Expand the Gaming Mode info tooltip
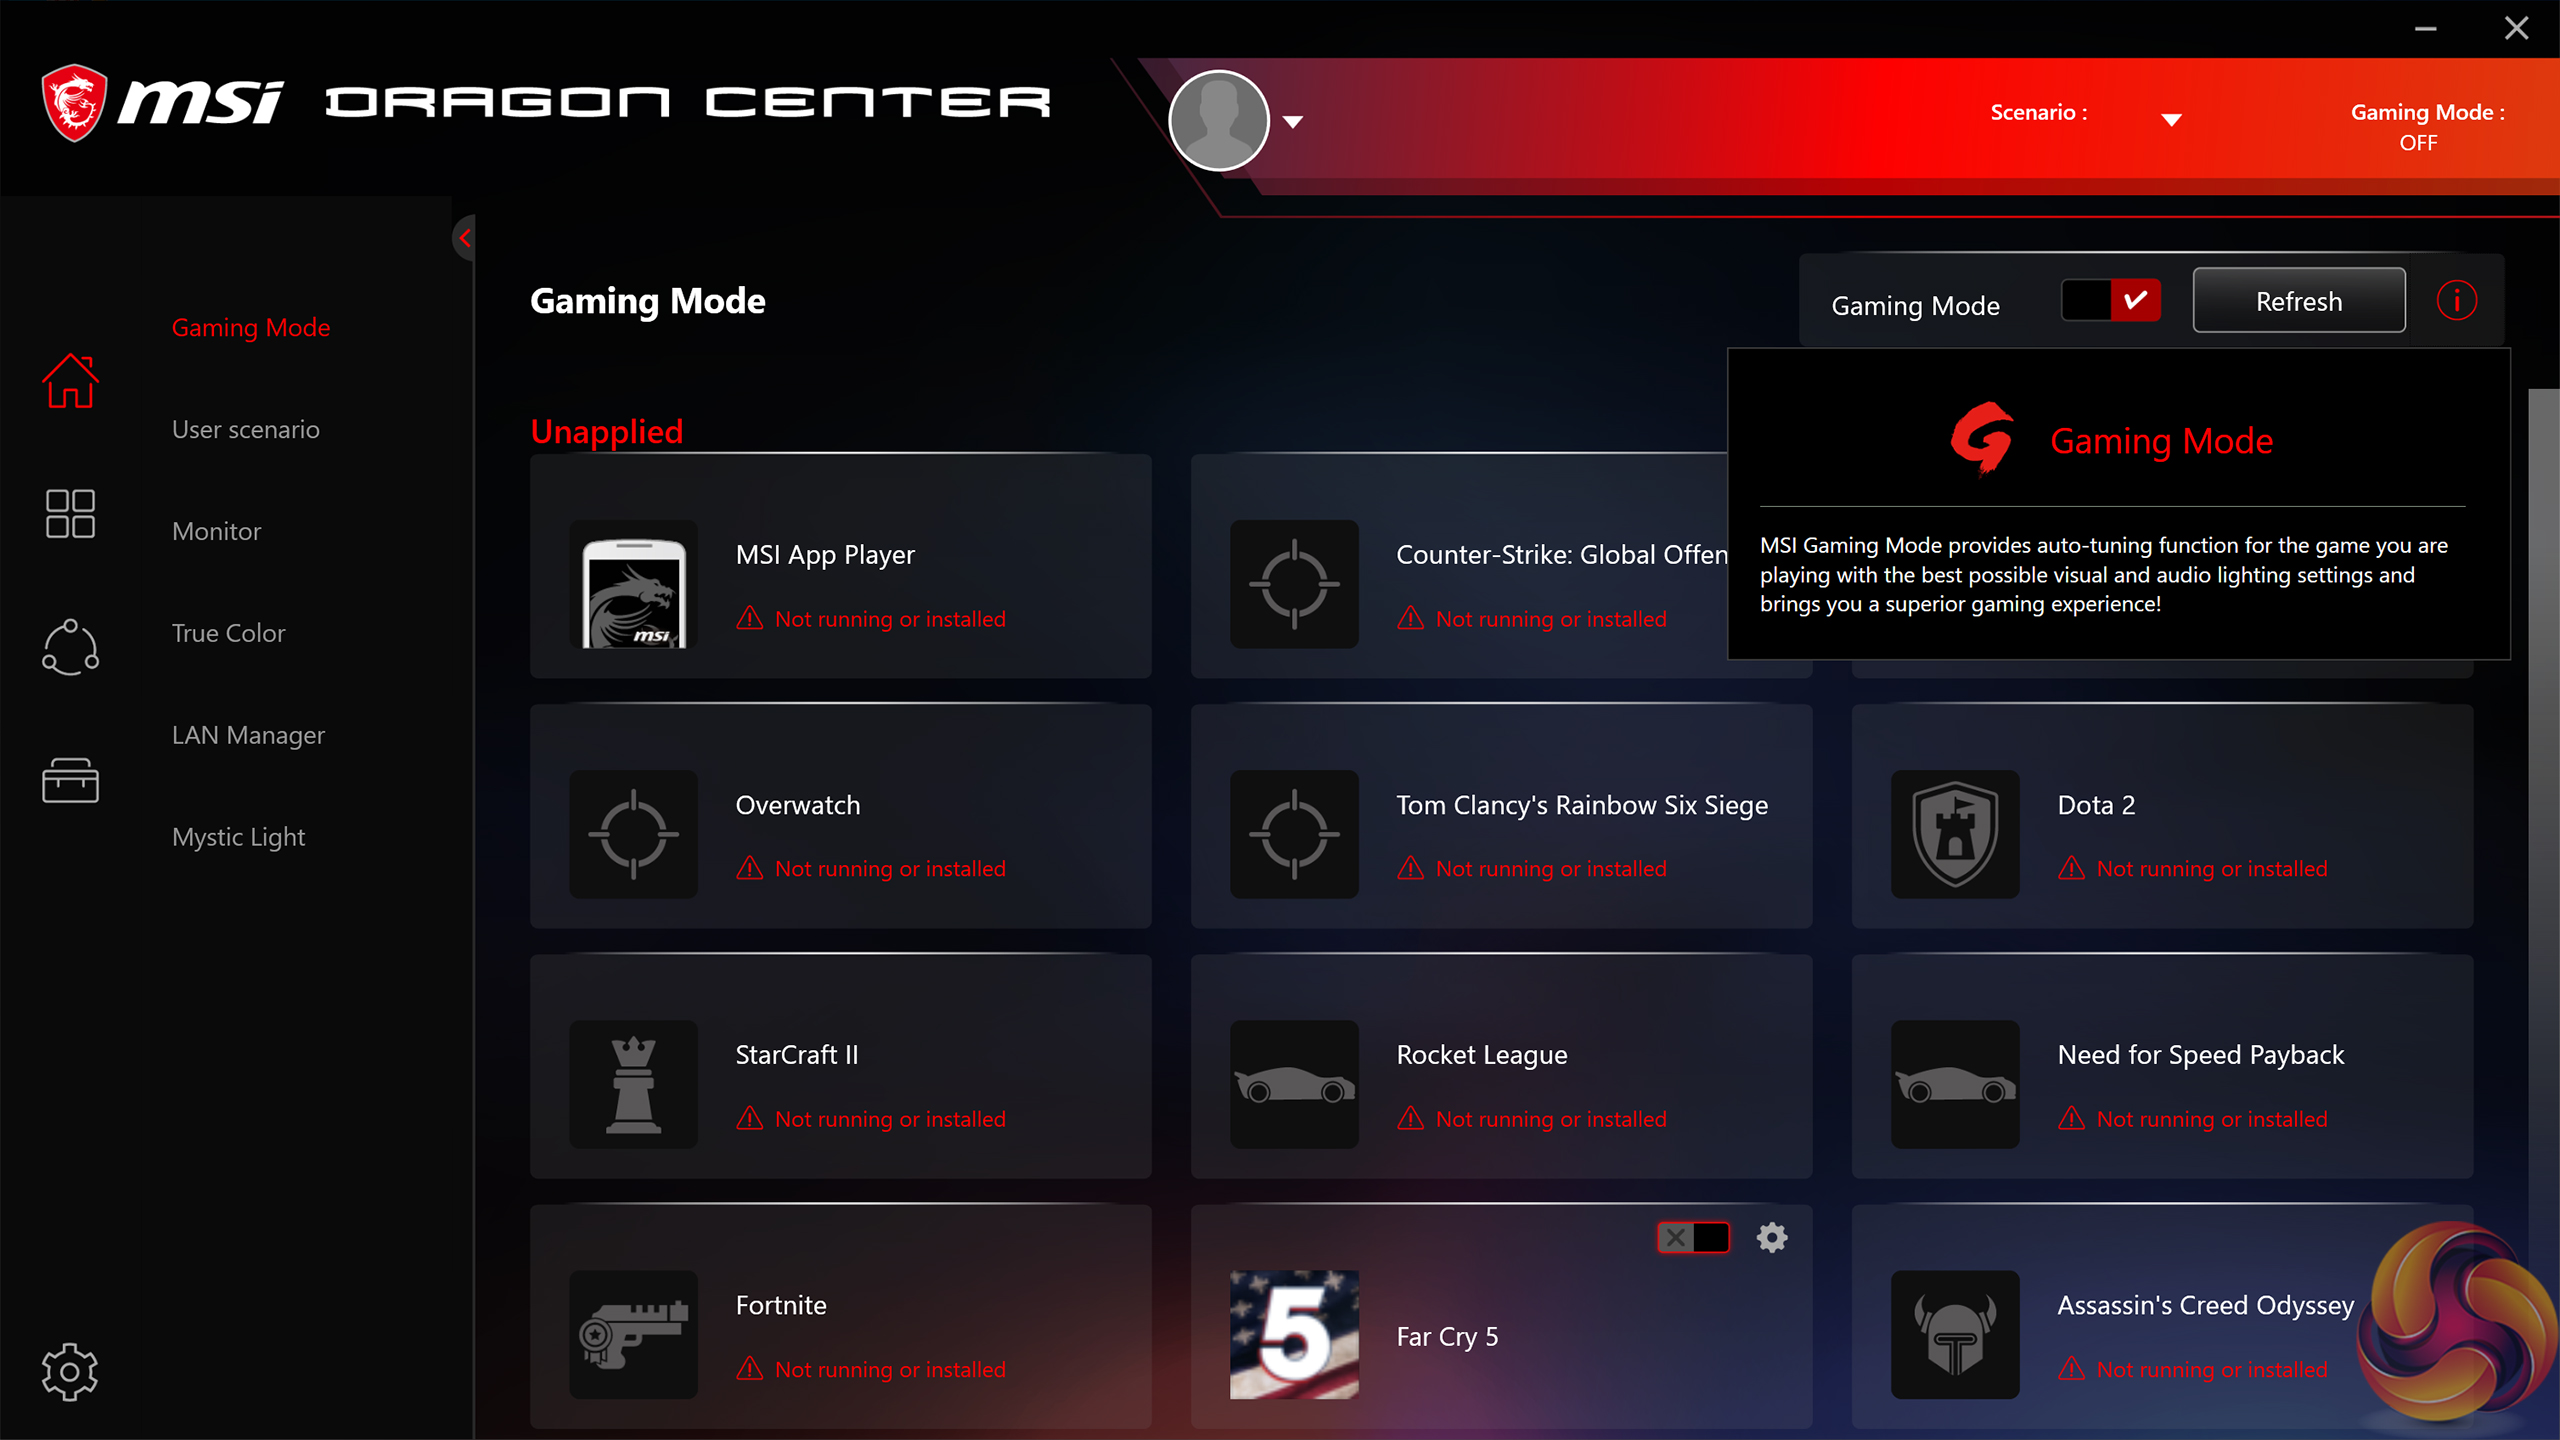Image resolution: width=2560 pixels, height=1440 pixels. coord(2456,301)
